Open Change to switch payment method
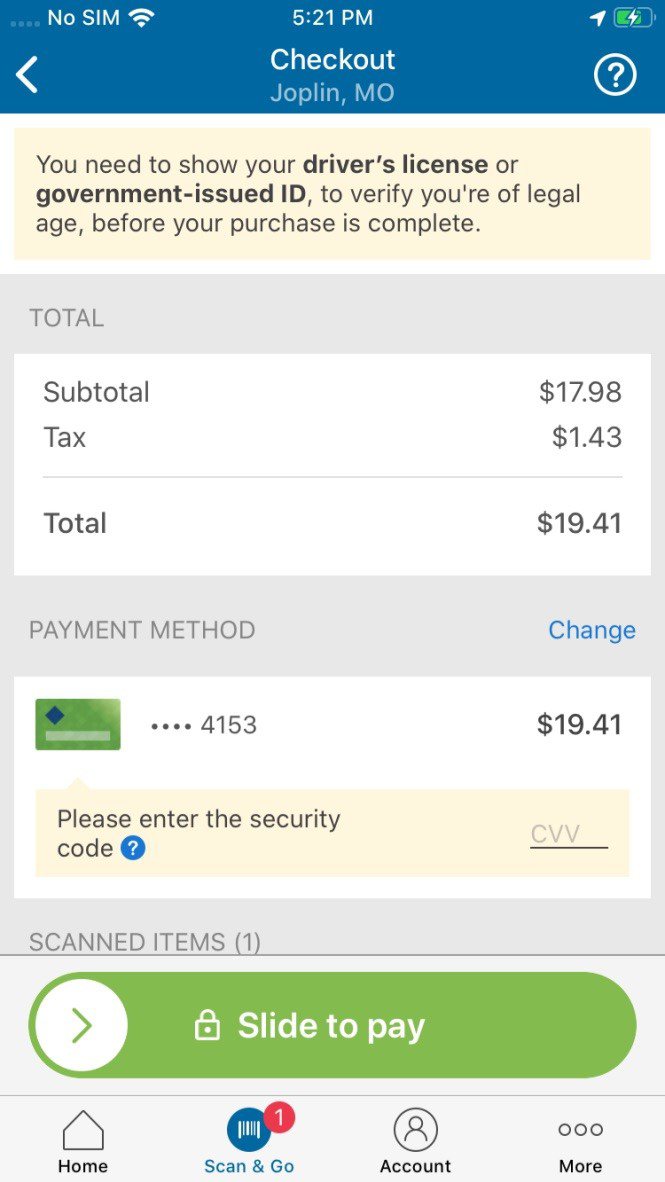This screenshot has width=665, height=1182. pyautogui.click(x=592, y=630)
